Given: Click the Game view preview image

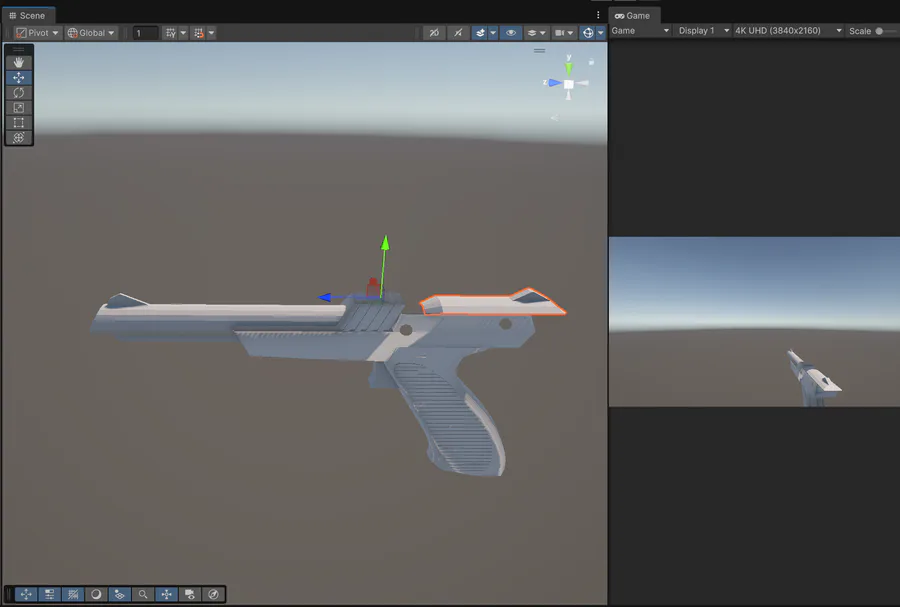Looking at the screenshot, I should tap(754, 321).
